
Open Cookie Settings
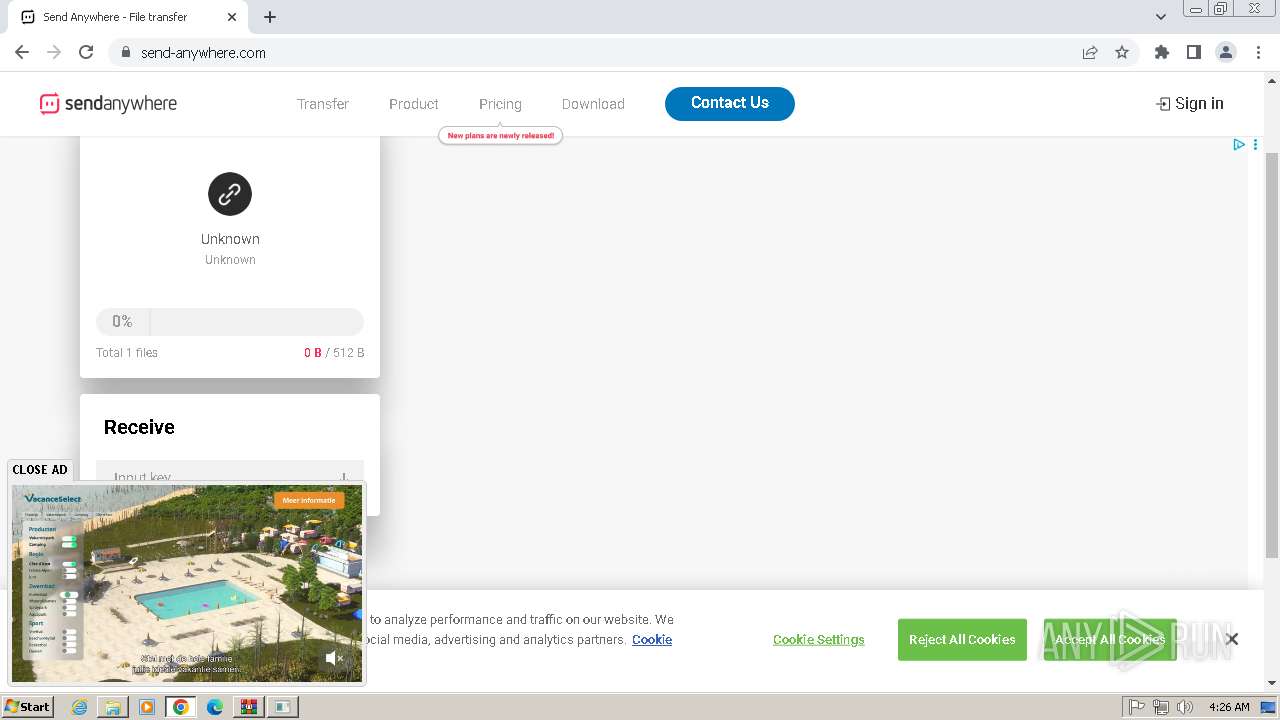pos(818,640)
